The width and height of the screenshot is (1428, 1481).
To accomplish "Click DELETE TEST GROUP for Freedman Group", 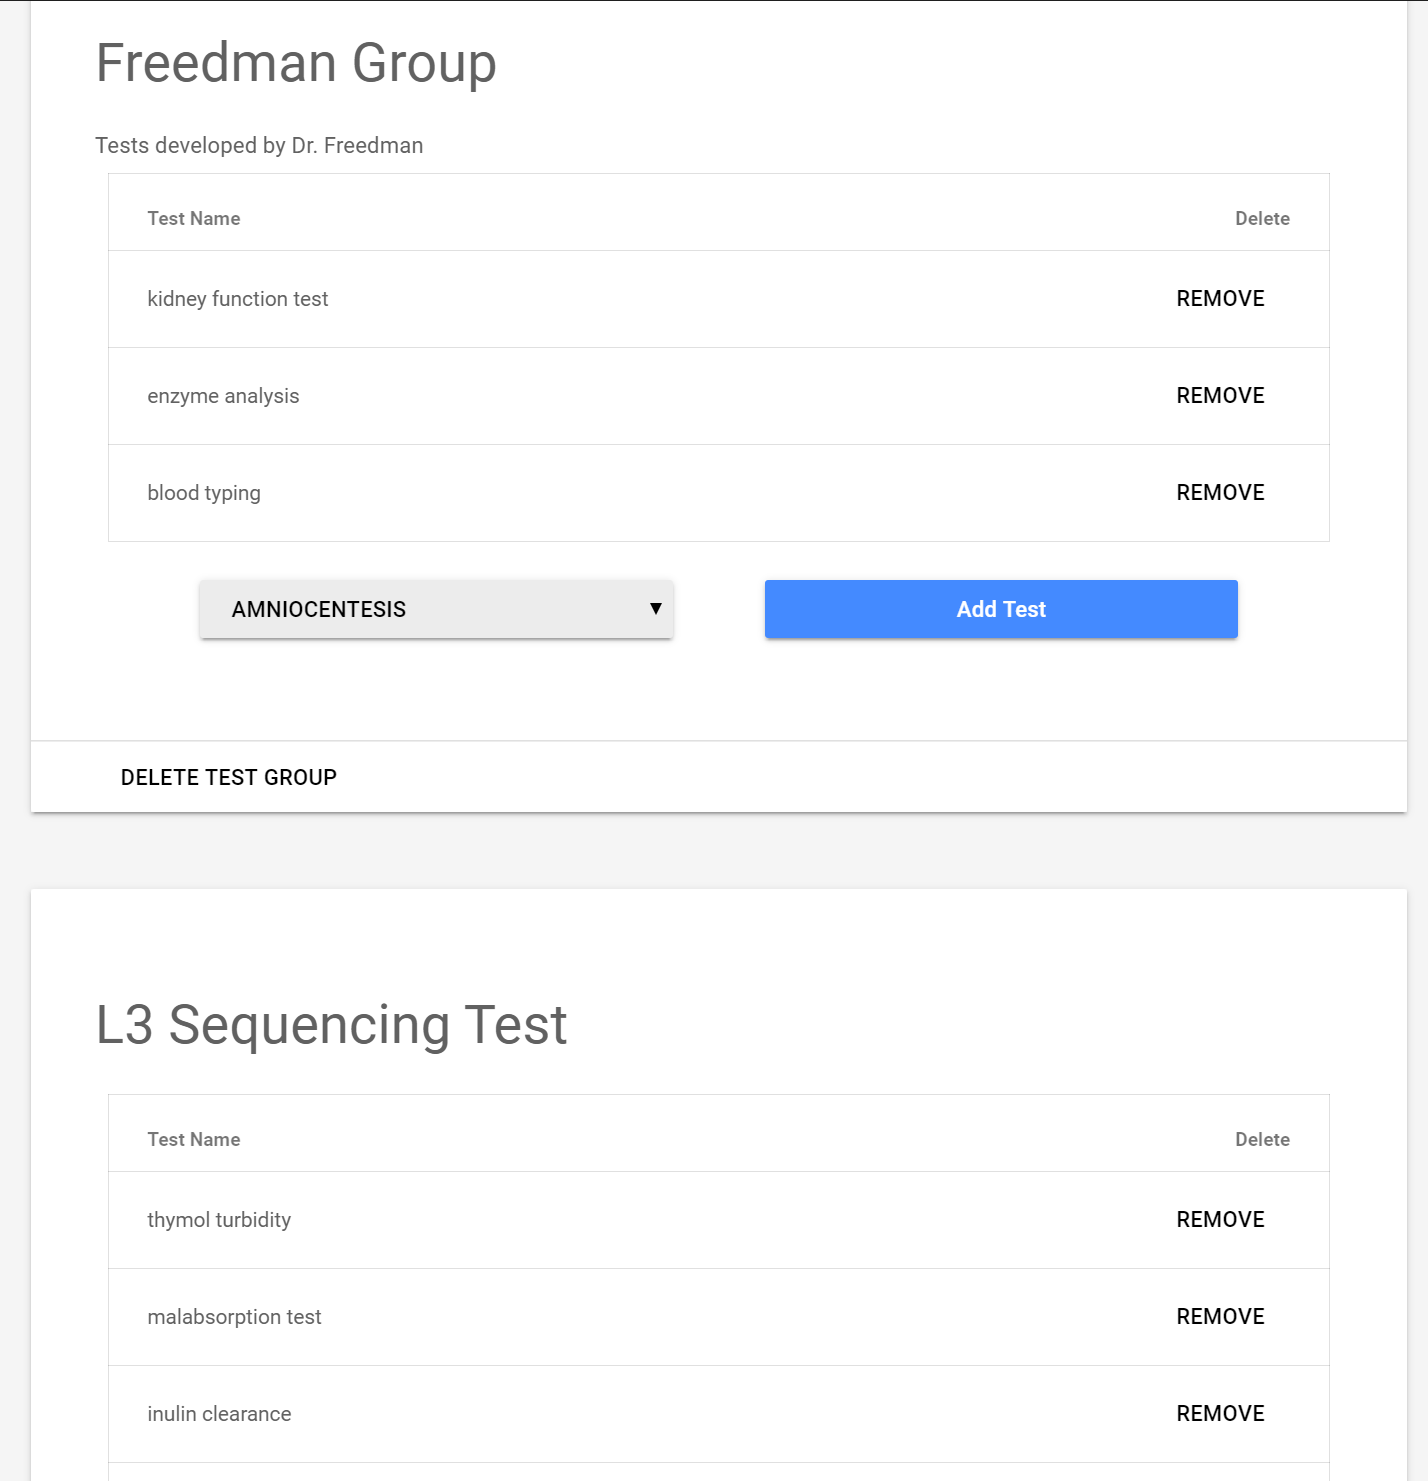I will coord(229,778).
